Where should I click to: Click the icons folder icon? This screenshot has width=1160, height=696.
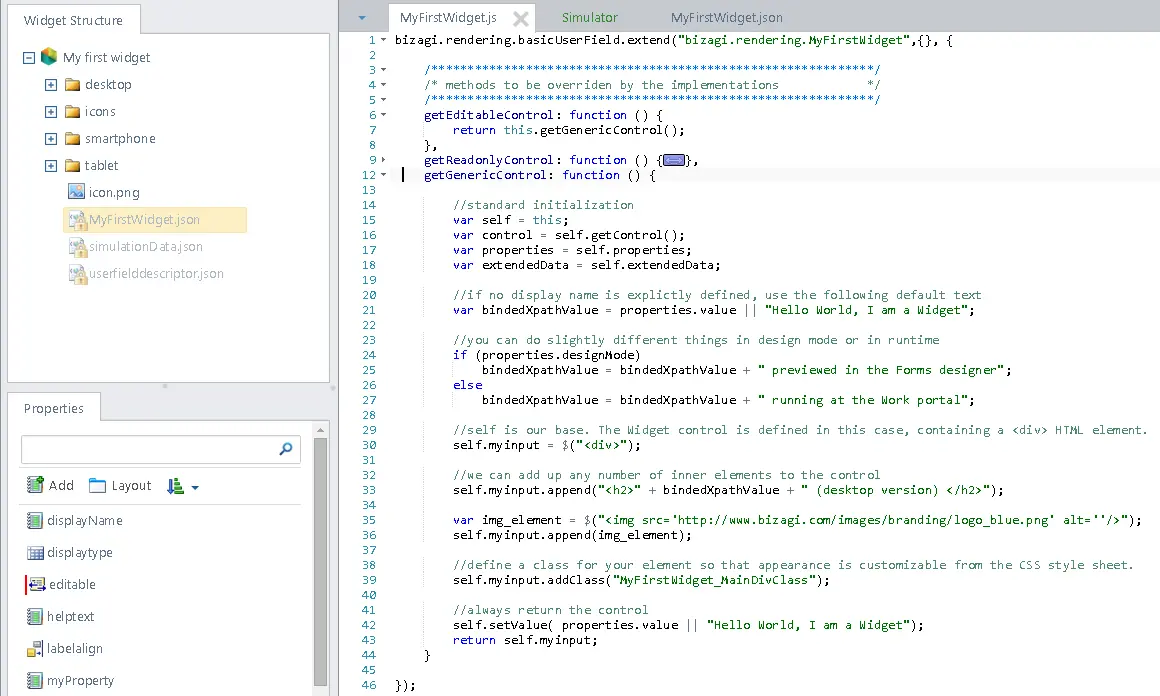point(72,112)
